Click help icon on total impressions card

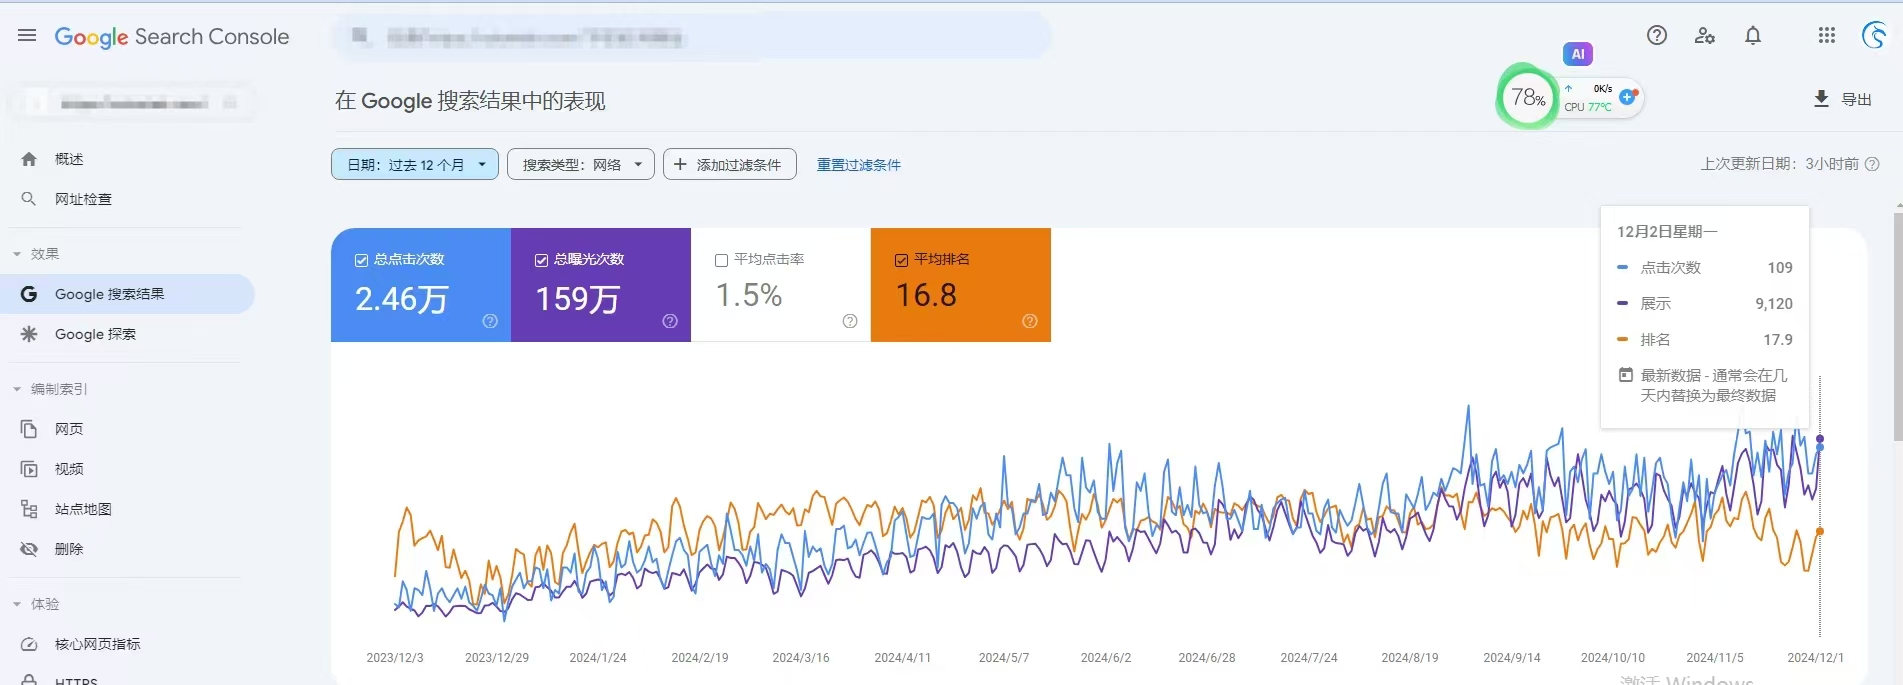pos(670,321)
